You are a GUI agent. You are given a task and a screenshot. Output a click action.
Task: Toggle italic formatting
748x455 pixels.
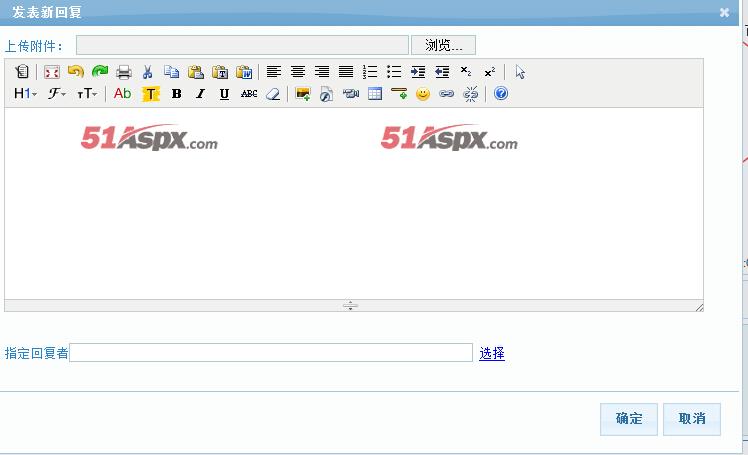click(x=200, y=93)
